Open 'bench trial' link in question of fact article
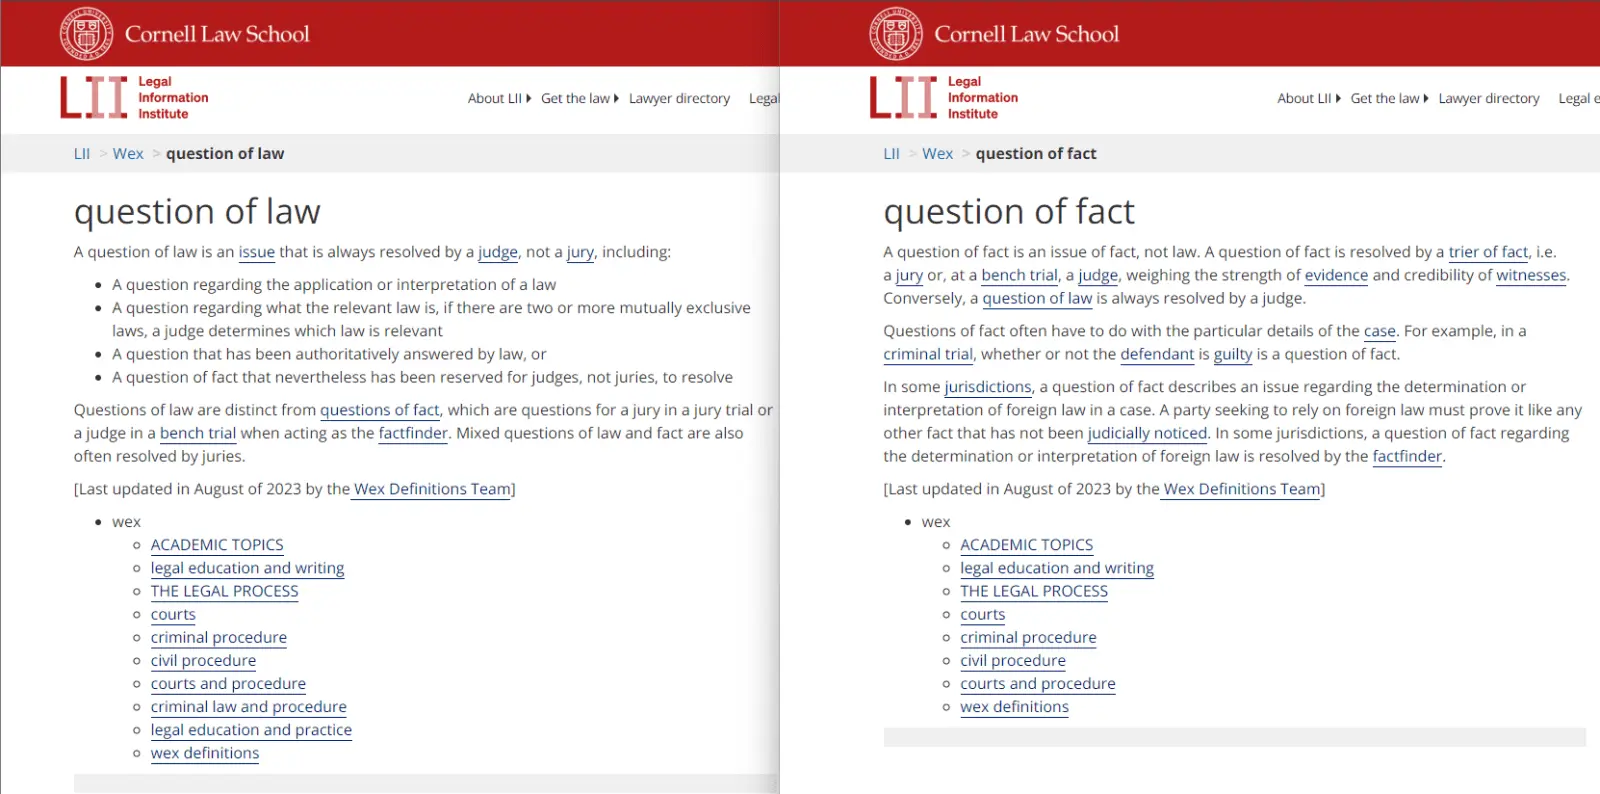The height and width of the screenshot is (794, 1600). [1020, 275]
